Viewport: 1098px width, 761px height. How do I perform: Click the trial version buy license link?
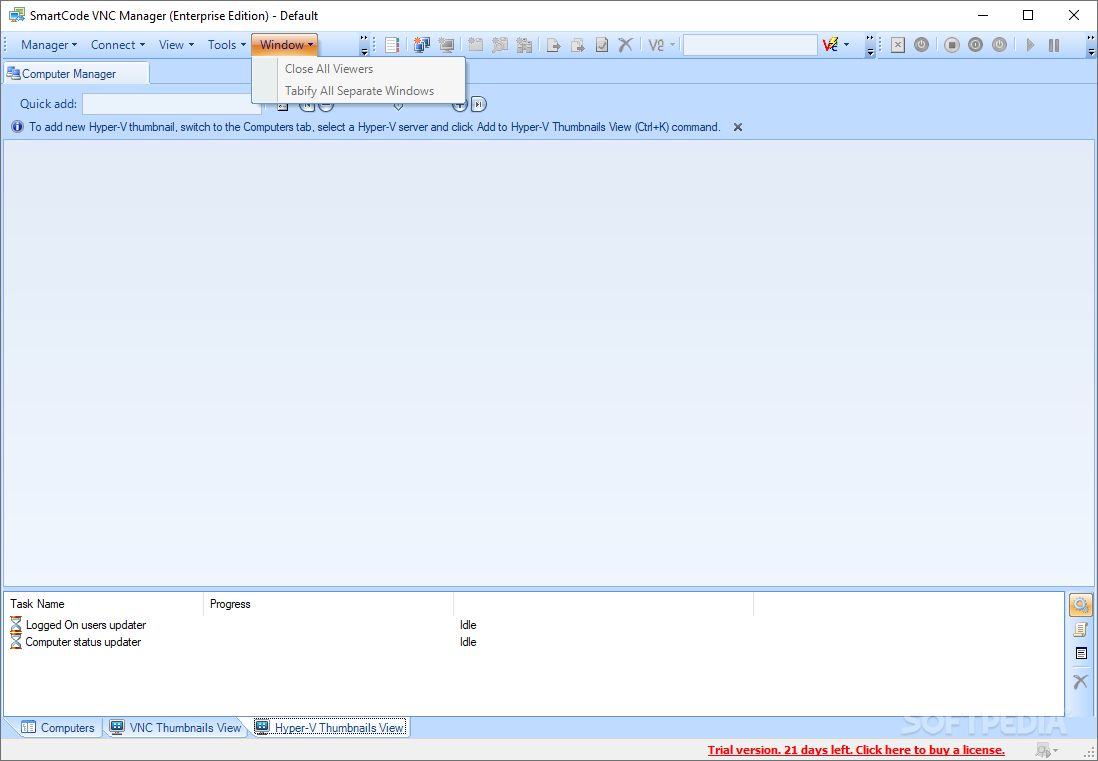[856, 750]
